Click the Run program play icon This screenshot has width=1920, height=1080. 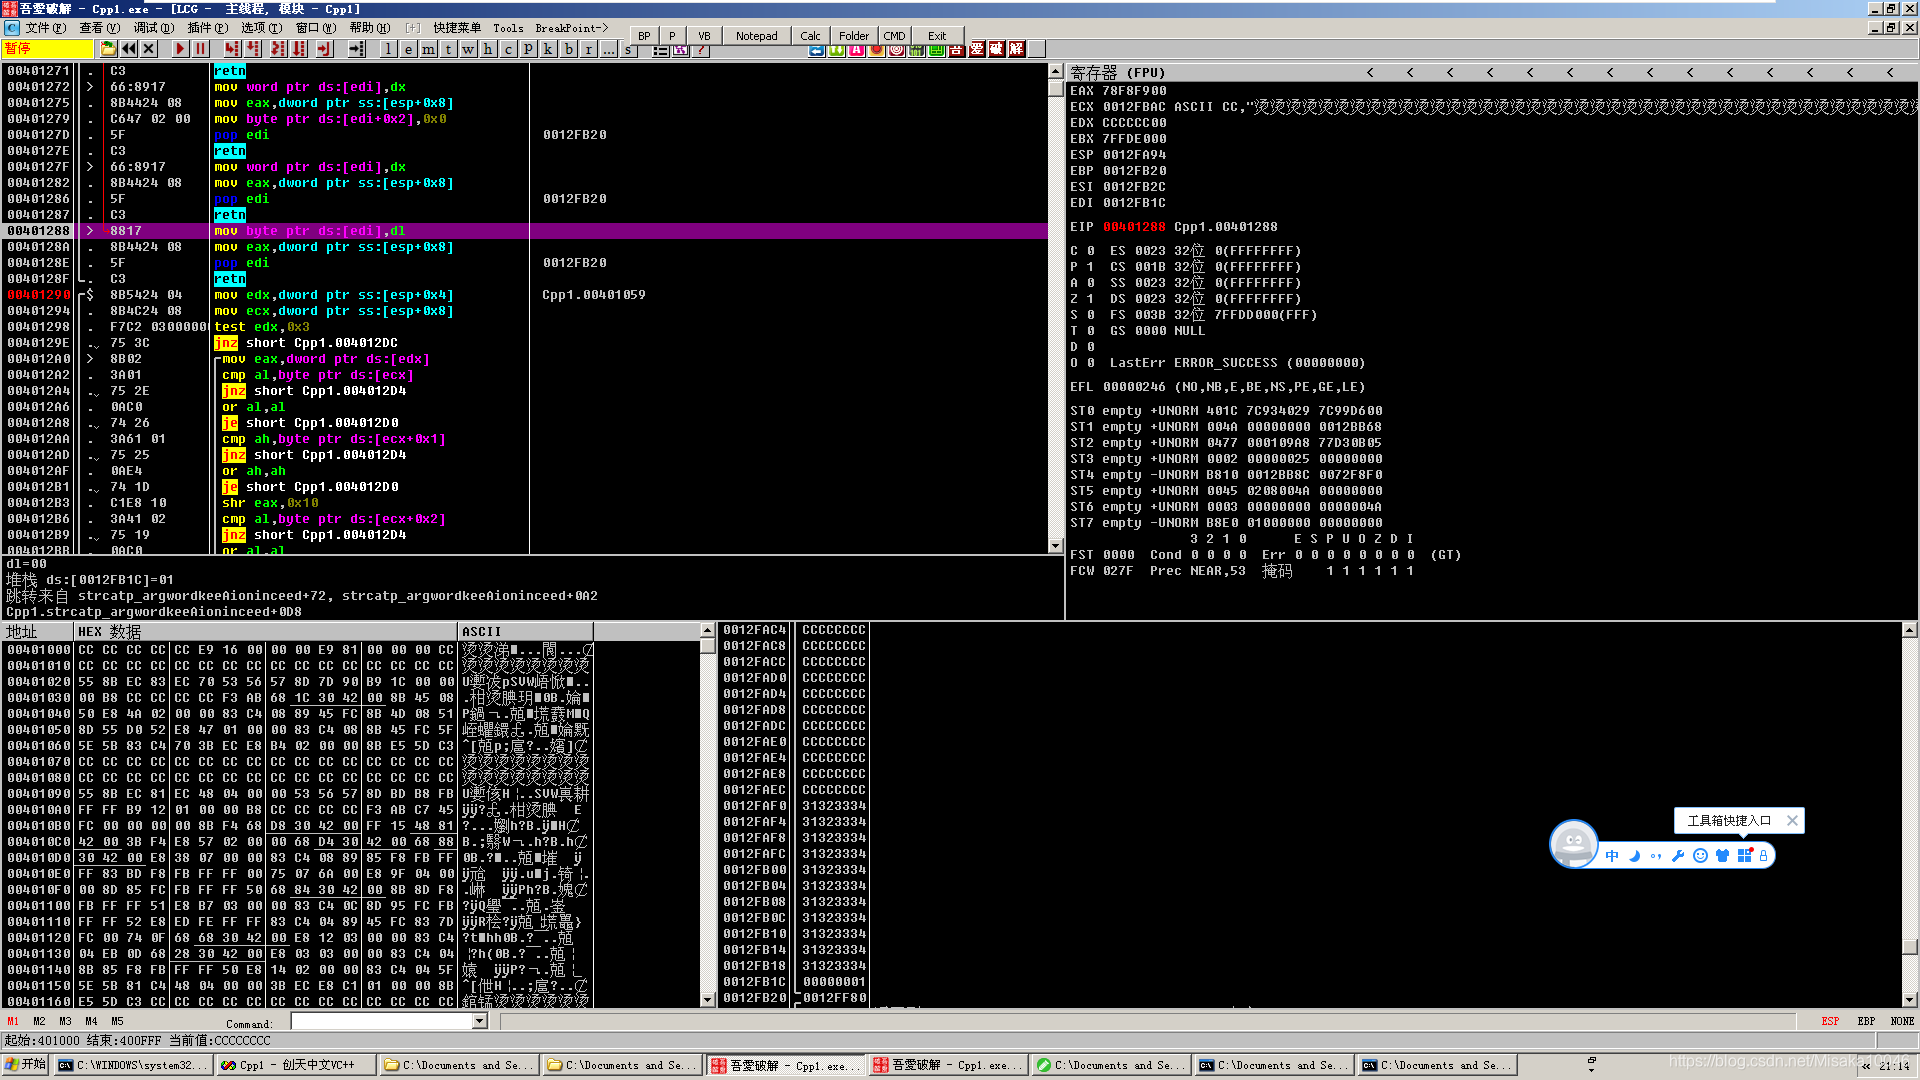pyautogui.click(x=180, y=49)
